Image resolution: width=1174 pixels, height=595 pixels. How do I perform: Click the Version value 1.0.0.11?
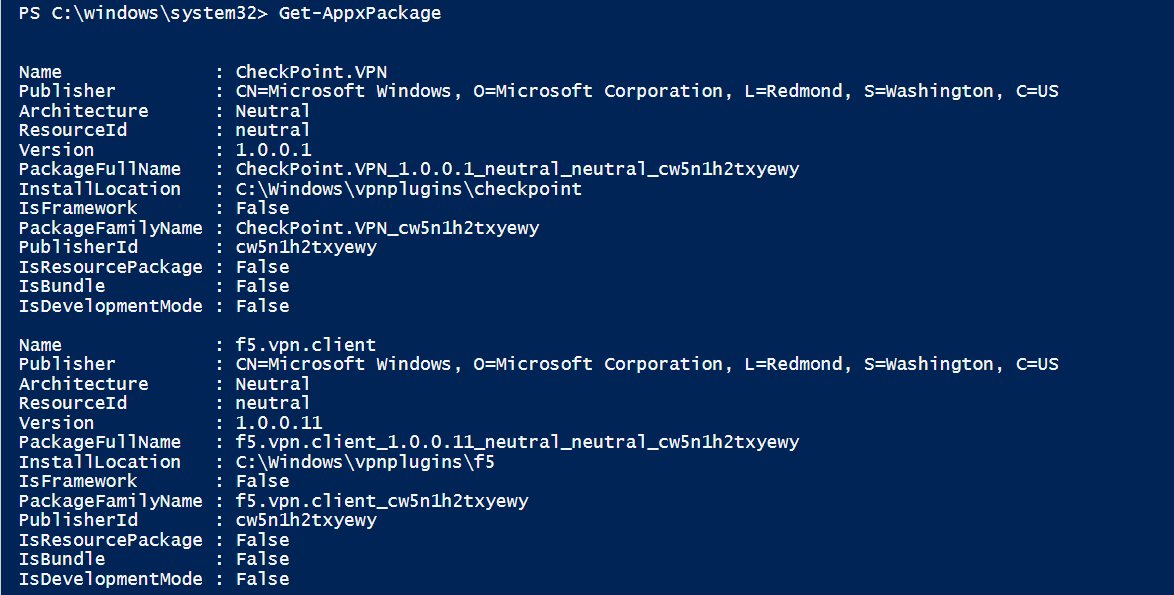pos(279,423)
